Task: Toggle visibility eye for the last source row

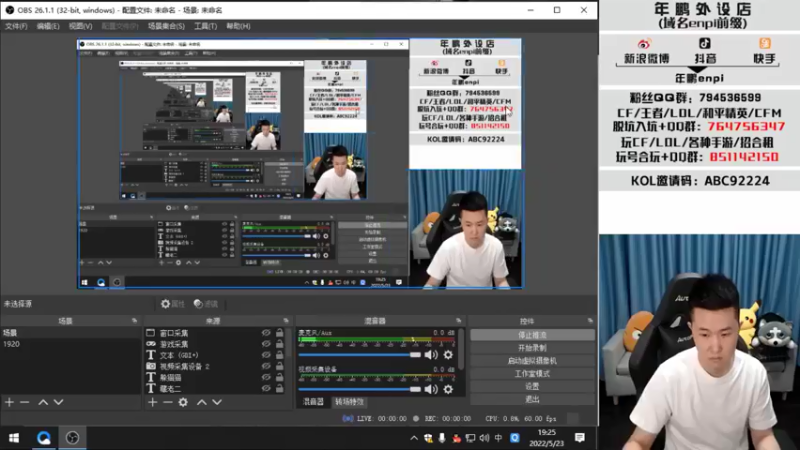Action: pos(266,388)
